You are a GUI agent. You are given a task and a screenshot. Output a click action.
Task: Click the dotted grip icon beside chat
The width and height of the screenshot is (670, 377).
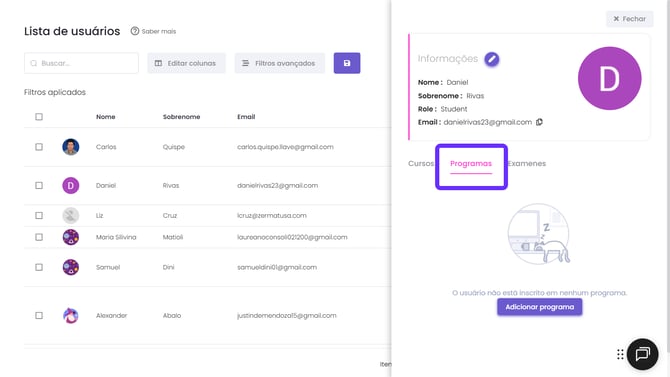620,354
